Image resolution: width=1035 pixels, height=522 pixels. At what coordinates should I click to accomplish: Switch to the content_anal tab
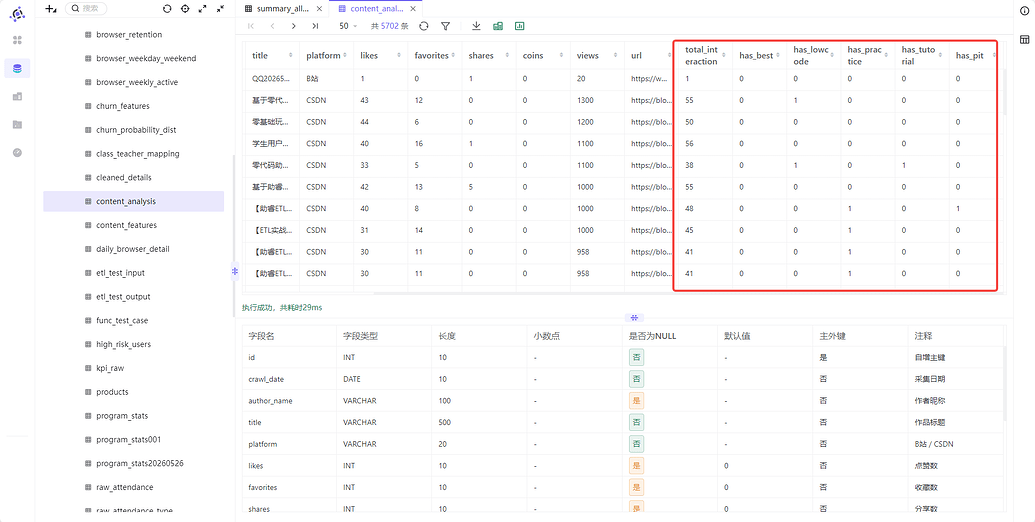coord(376,9)
